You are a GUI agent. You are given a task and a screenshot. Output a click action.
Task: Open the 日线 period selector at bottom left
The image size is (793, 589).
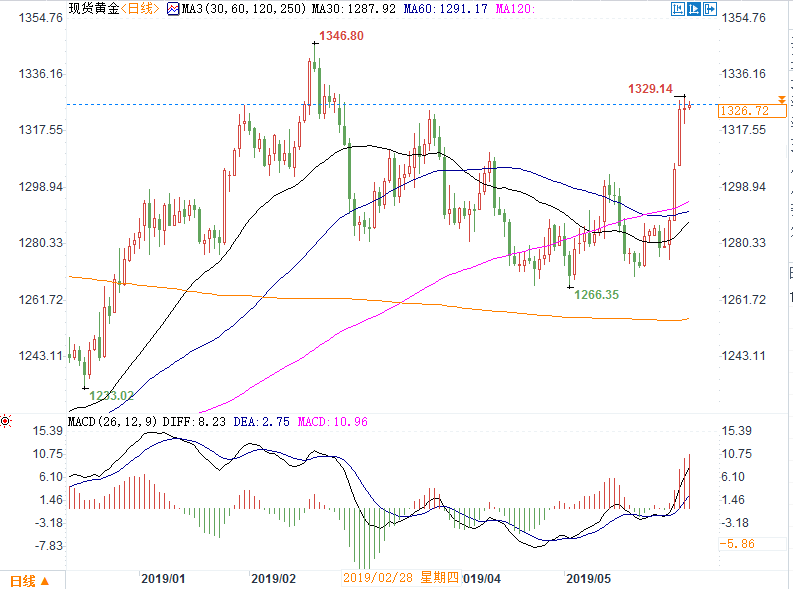[x=29, y=581]
